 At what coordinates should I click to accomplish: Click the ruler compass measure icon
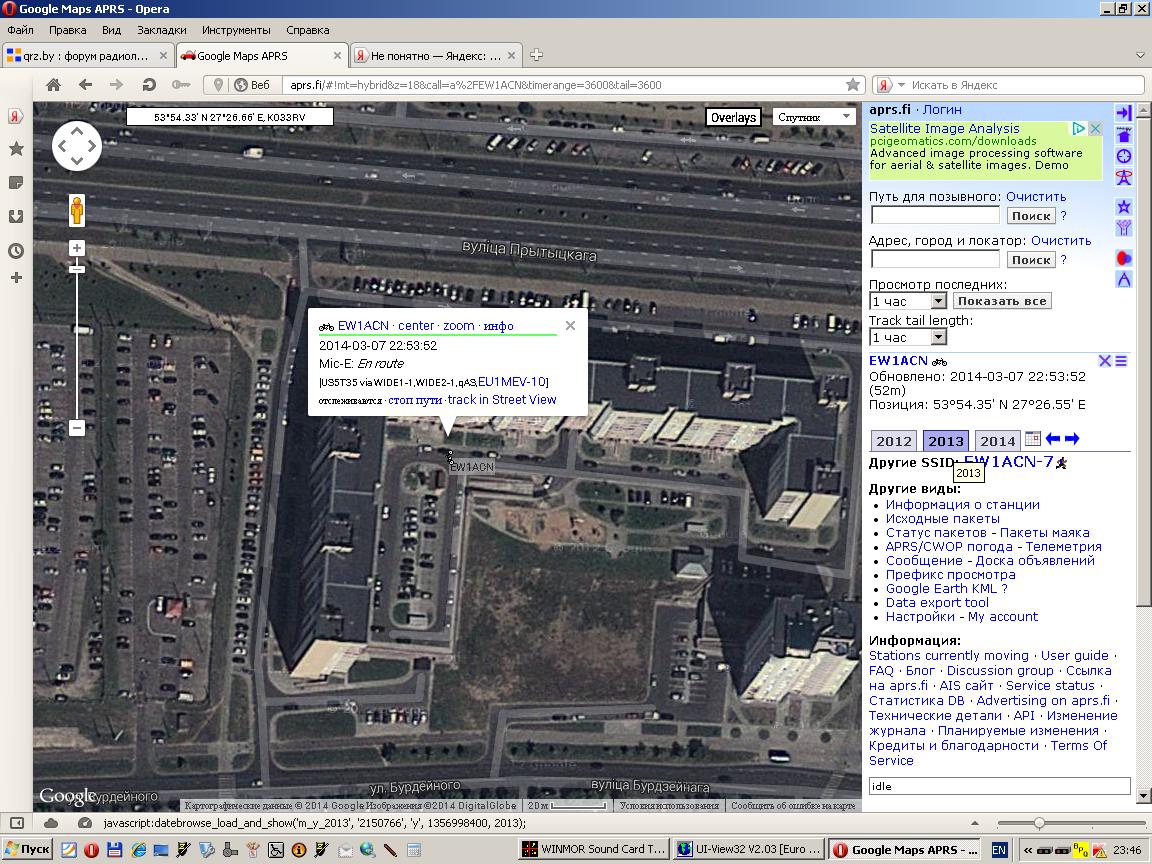click(x=1124, y=280)
